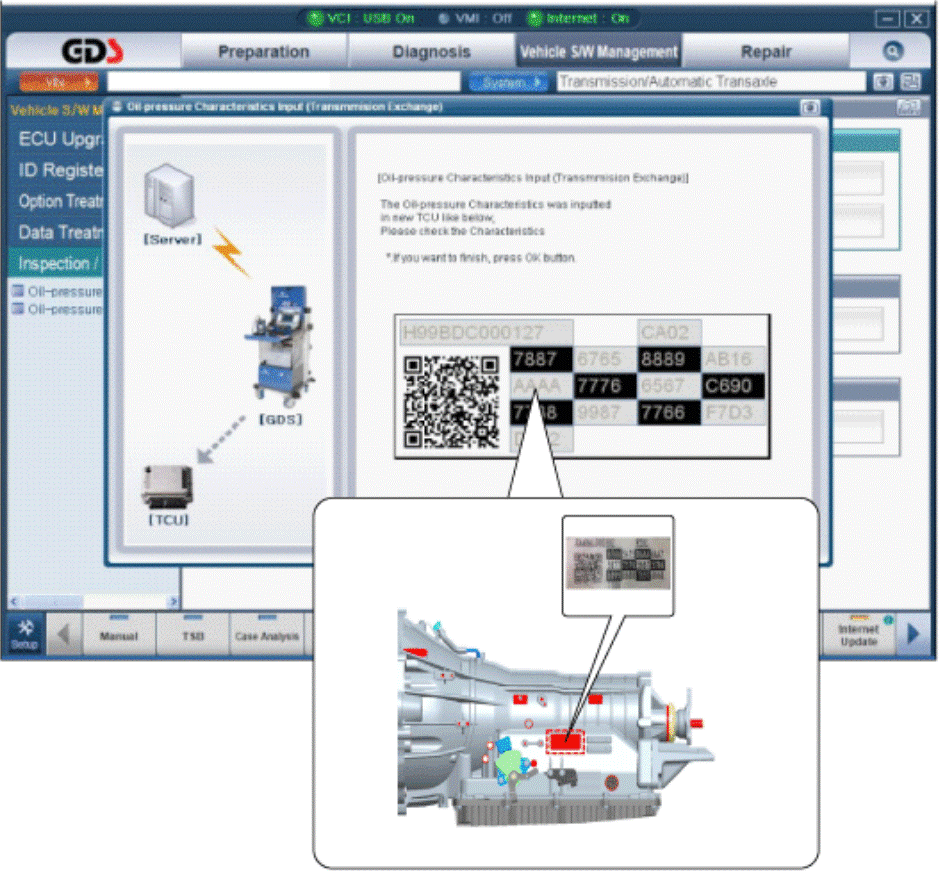Click the TCU module icon
The width and height of the screenshot is (939, 895).
tap(168, 487)
